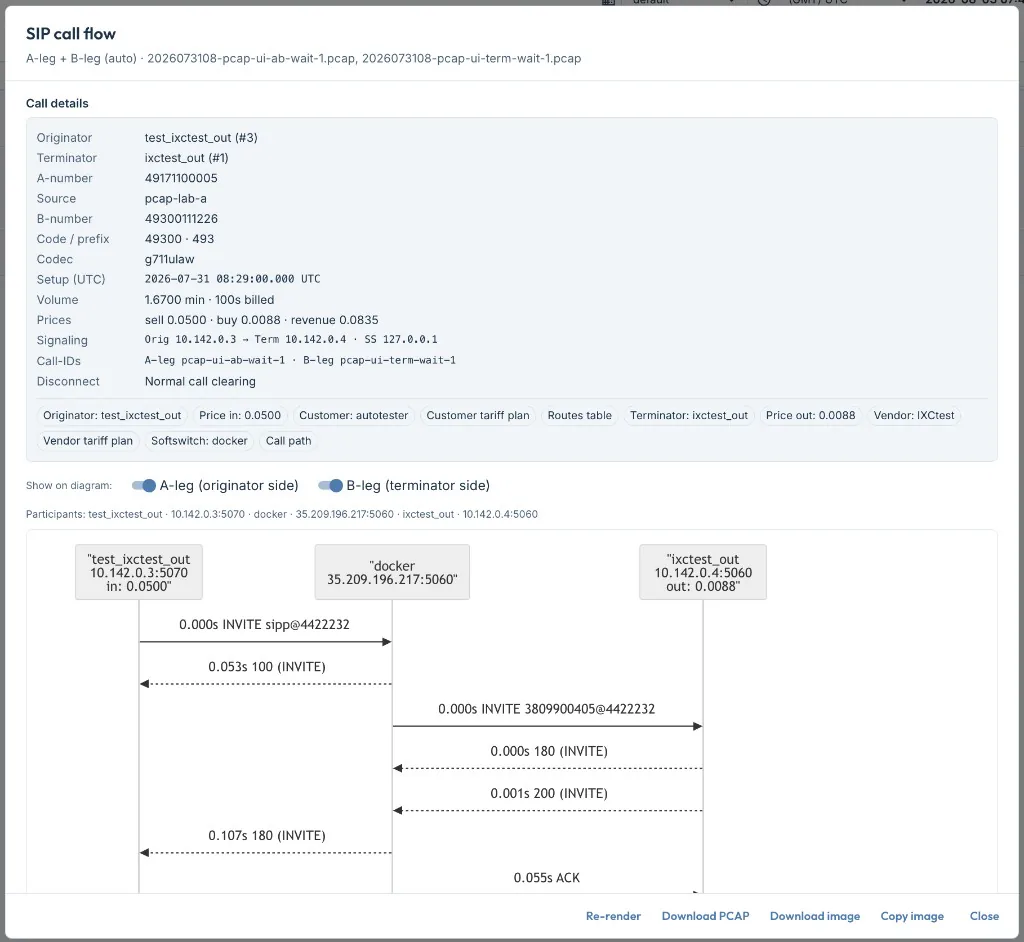Select the '0.053s 100 (INVITE)' message

coord(266,667)
